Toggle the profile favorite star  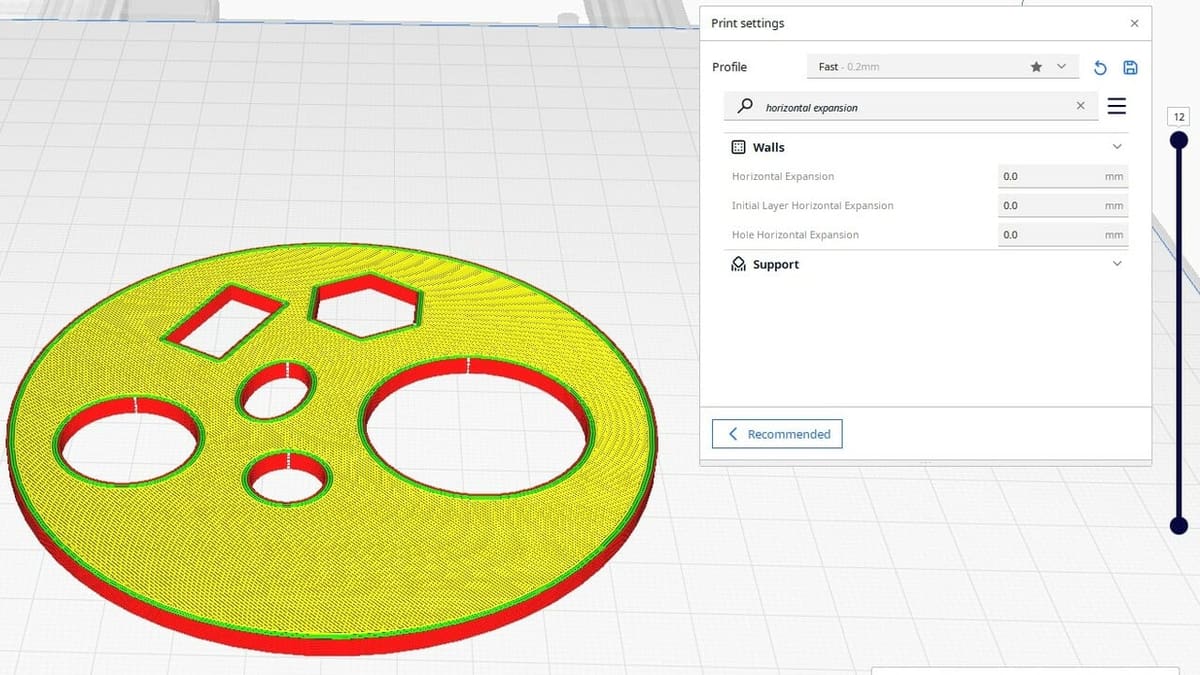click(x=1036, y=66)
